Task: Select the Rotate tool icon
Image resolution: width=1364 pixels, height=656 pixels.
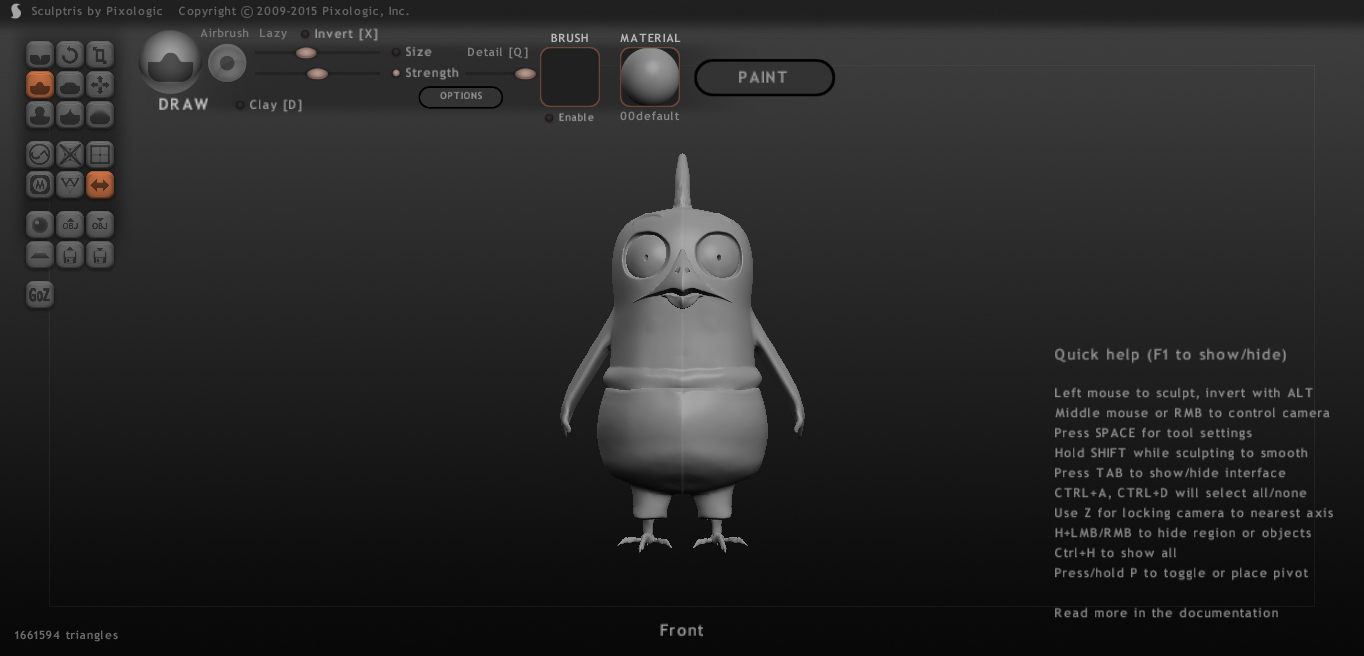Action: click(x=70, y=55)
